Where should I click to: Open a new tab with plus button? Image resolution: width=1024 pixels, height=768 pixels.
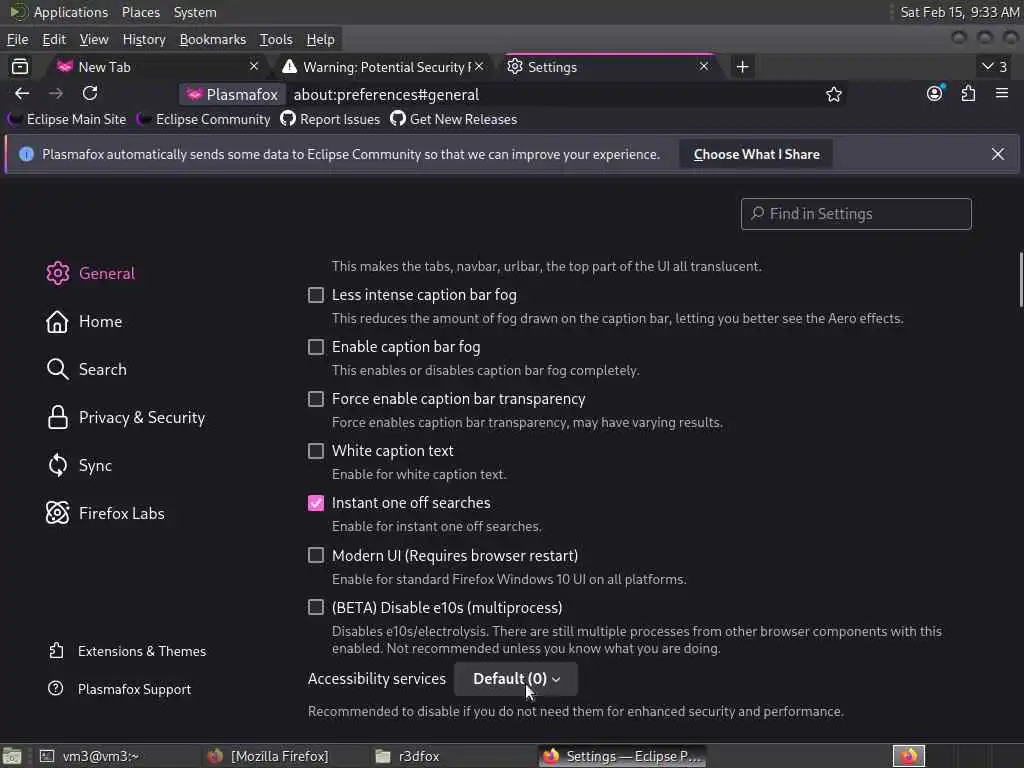pyautogui.click(x=743, y=67)
